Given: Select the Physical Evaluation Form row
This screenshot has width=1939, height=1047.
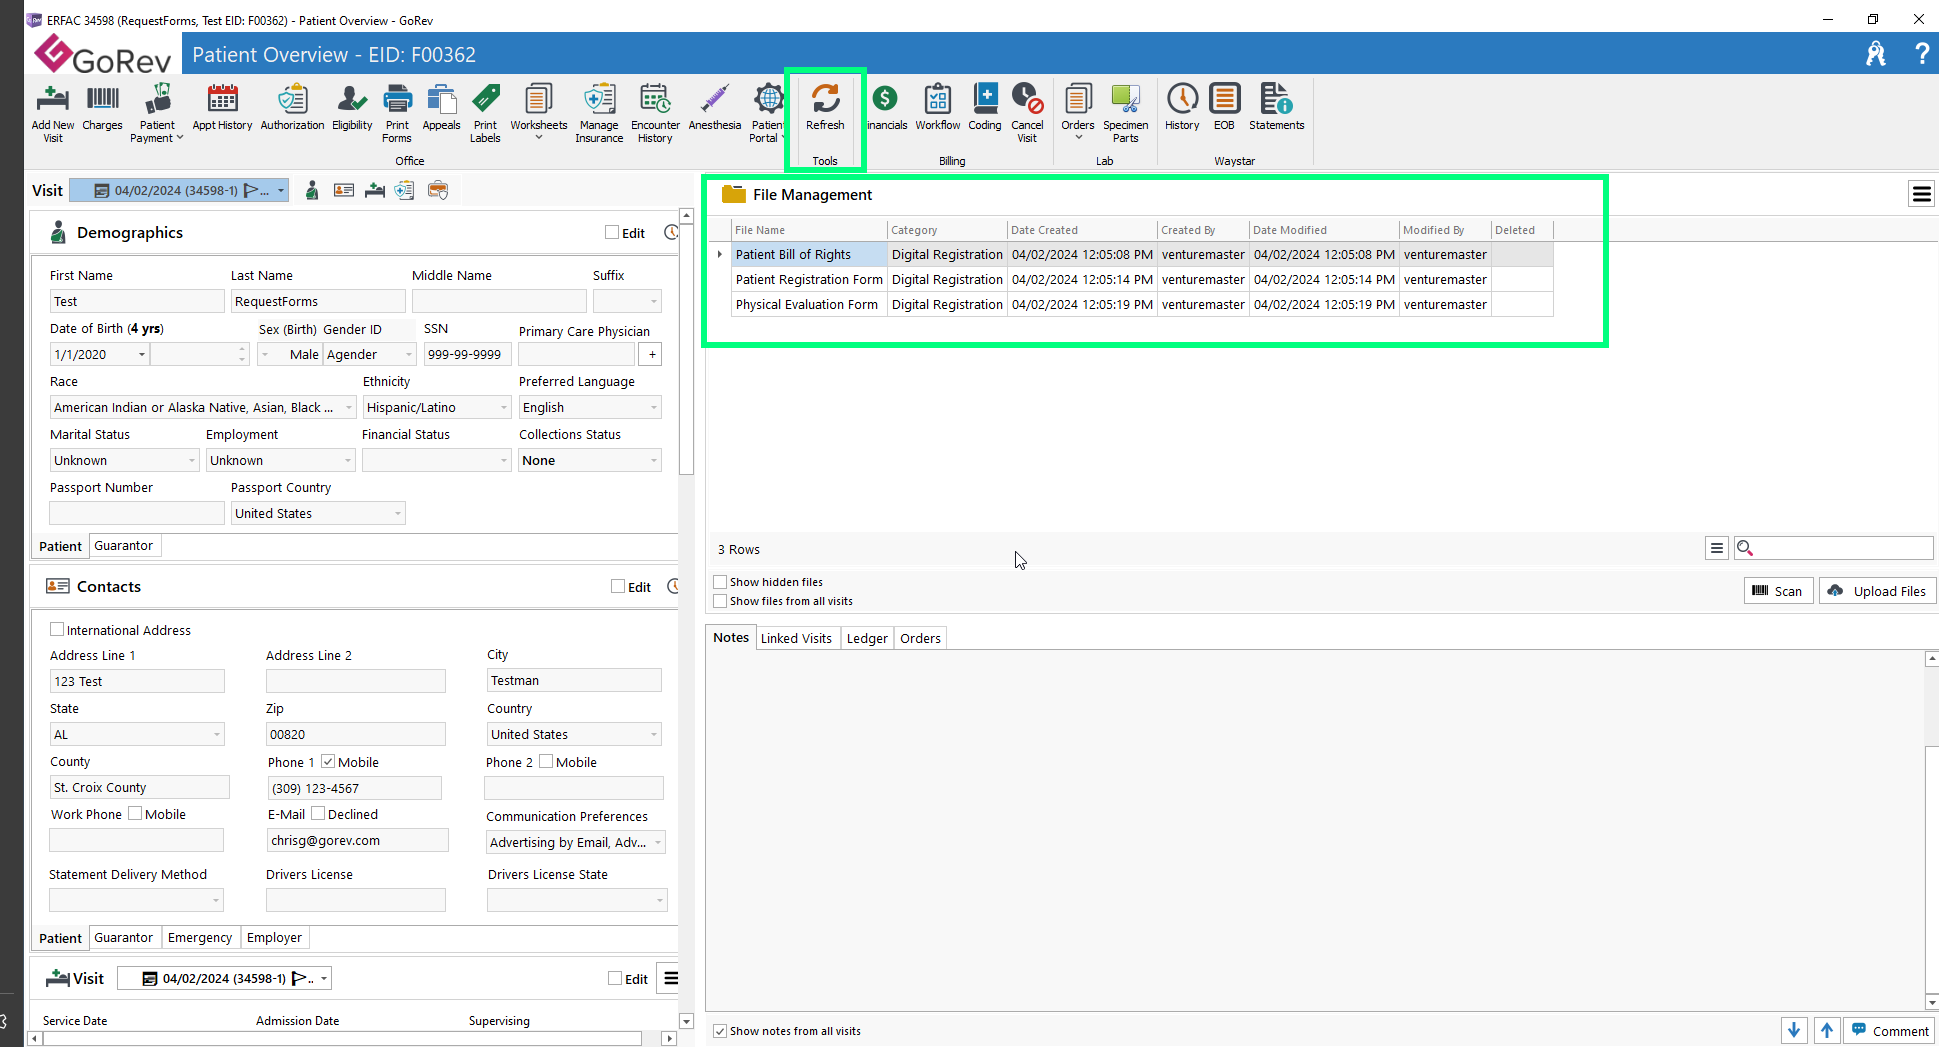Looking at the screenshot, I should coord(1141,304).
